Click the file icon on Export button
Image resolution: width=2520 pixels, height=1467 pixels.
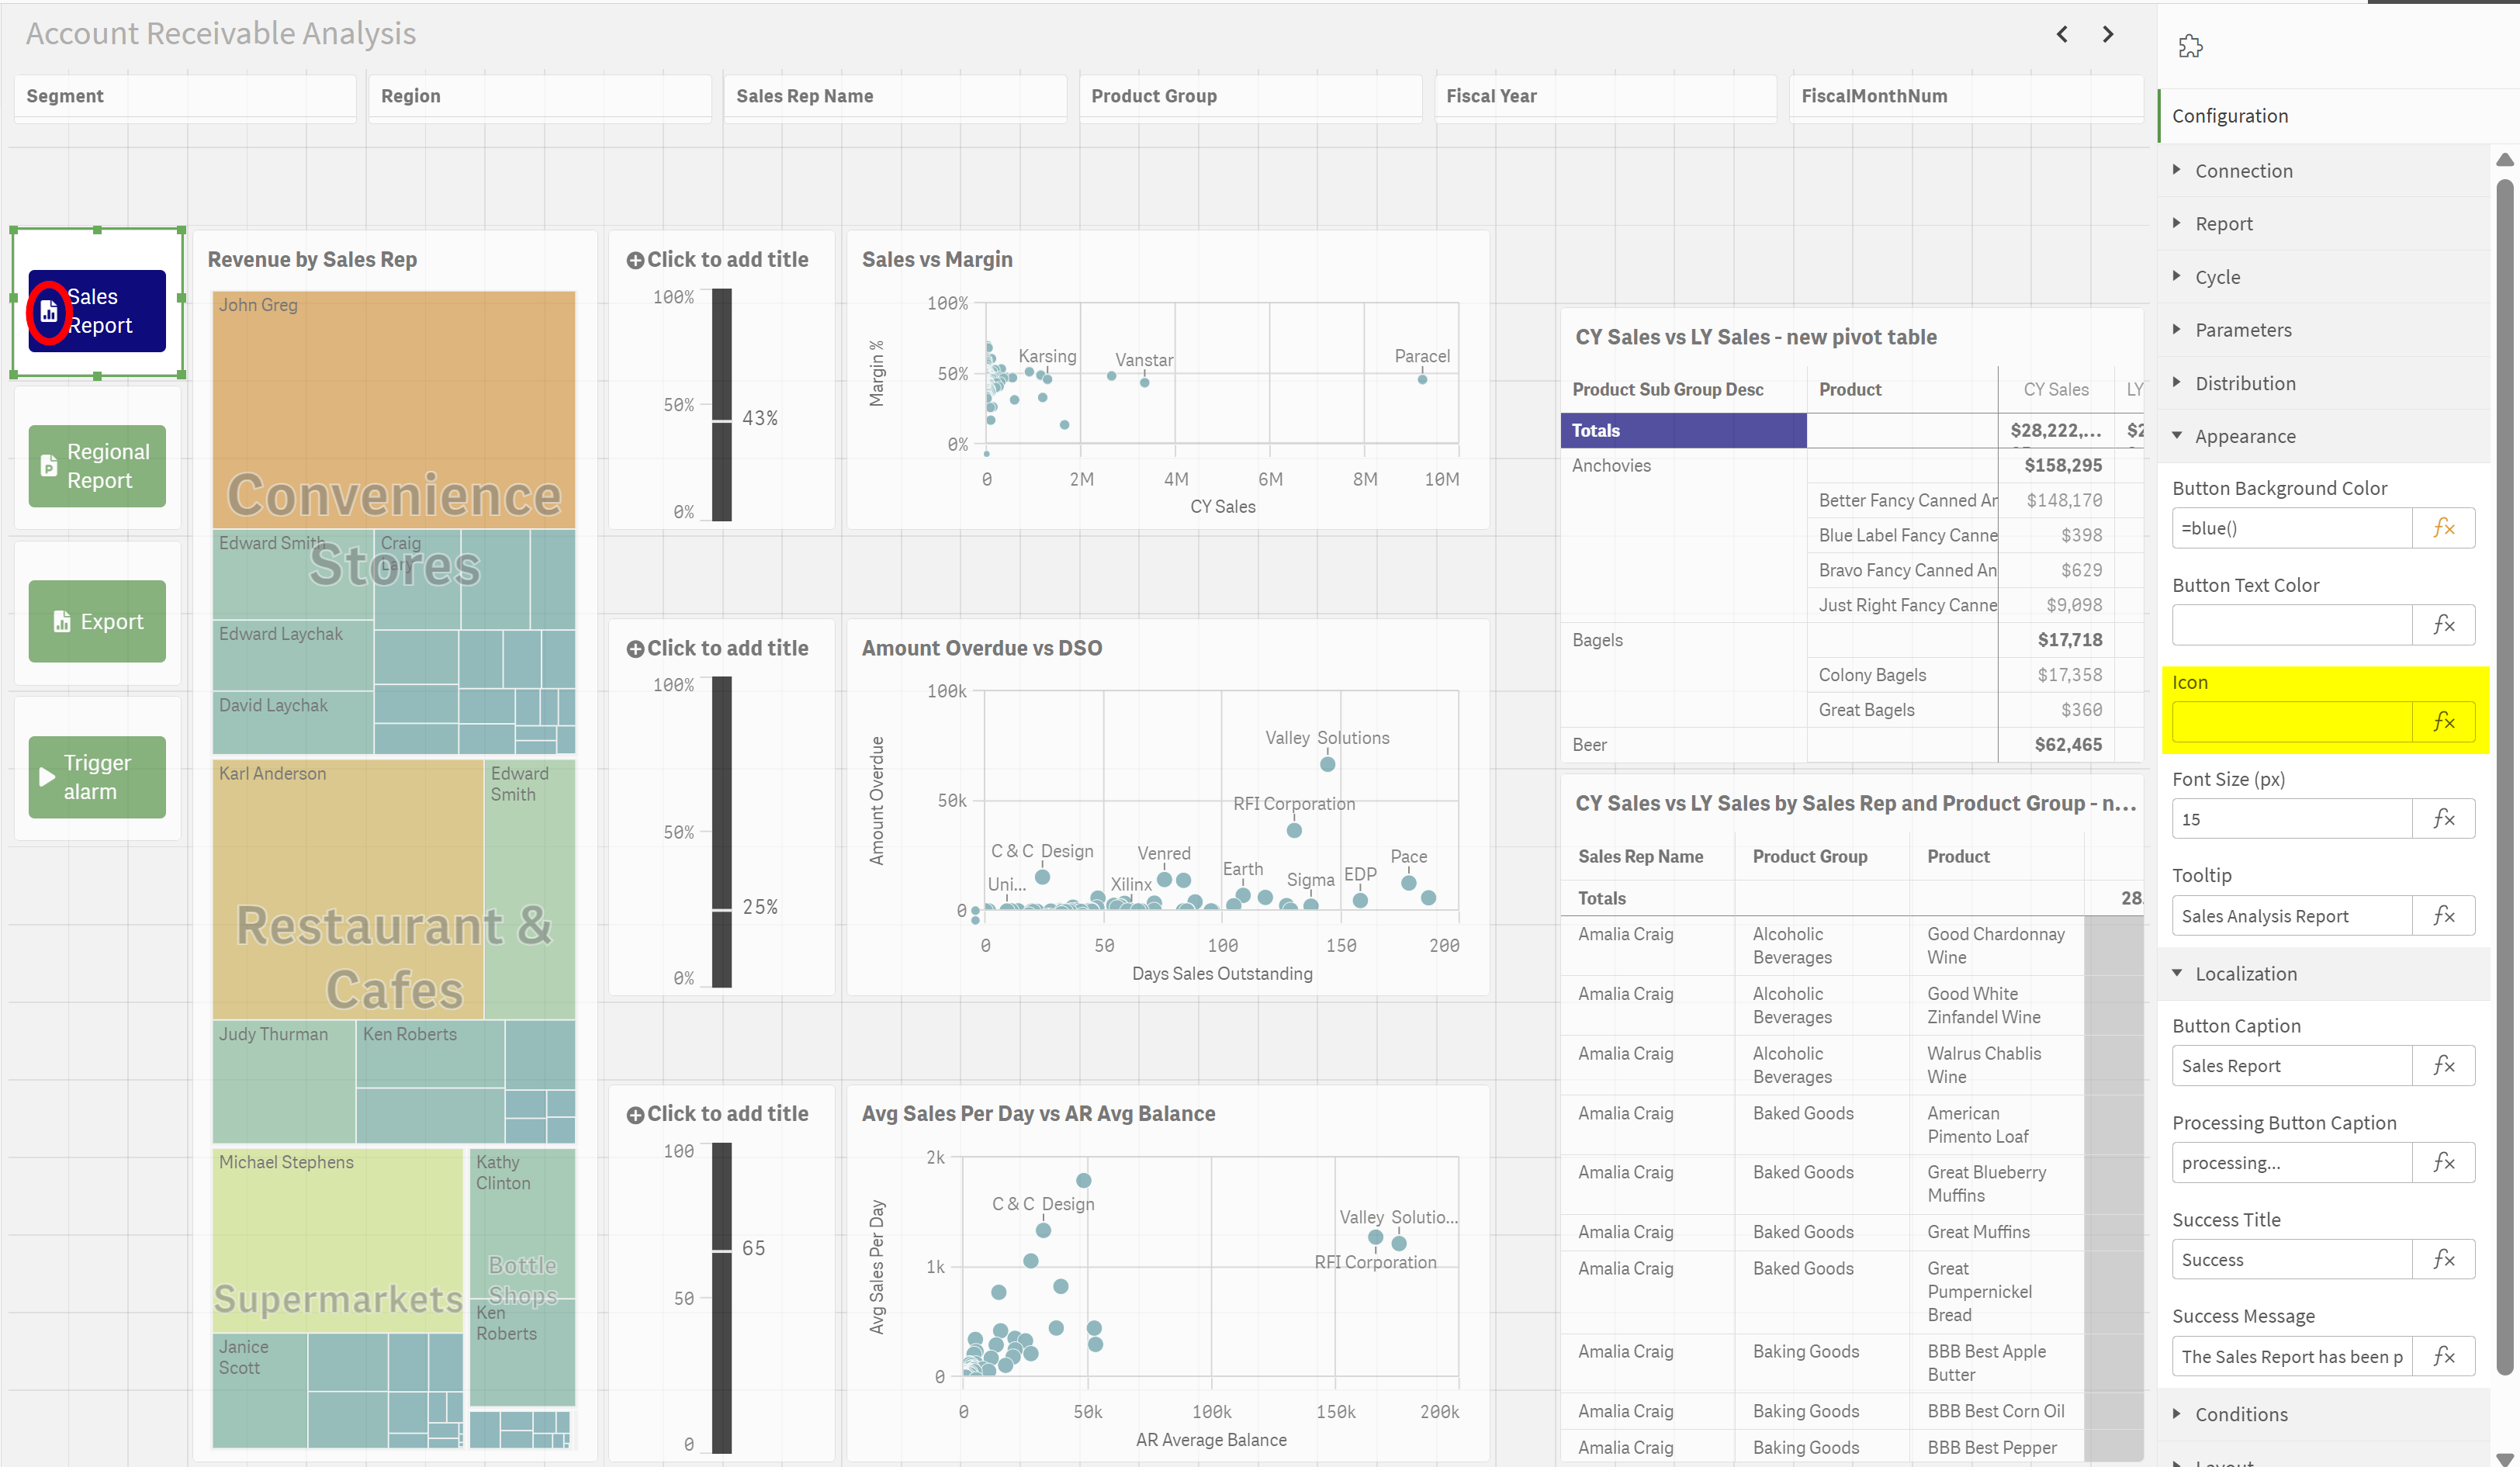62,622
